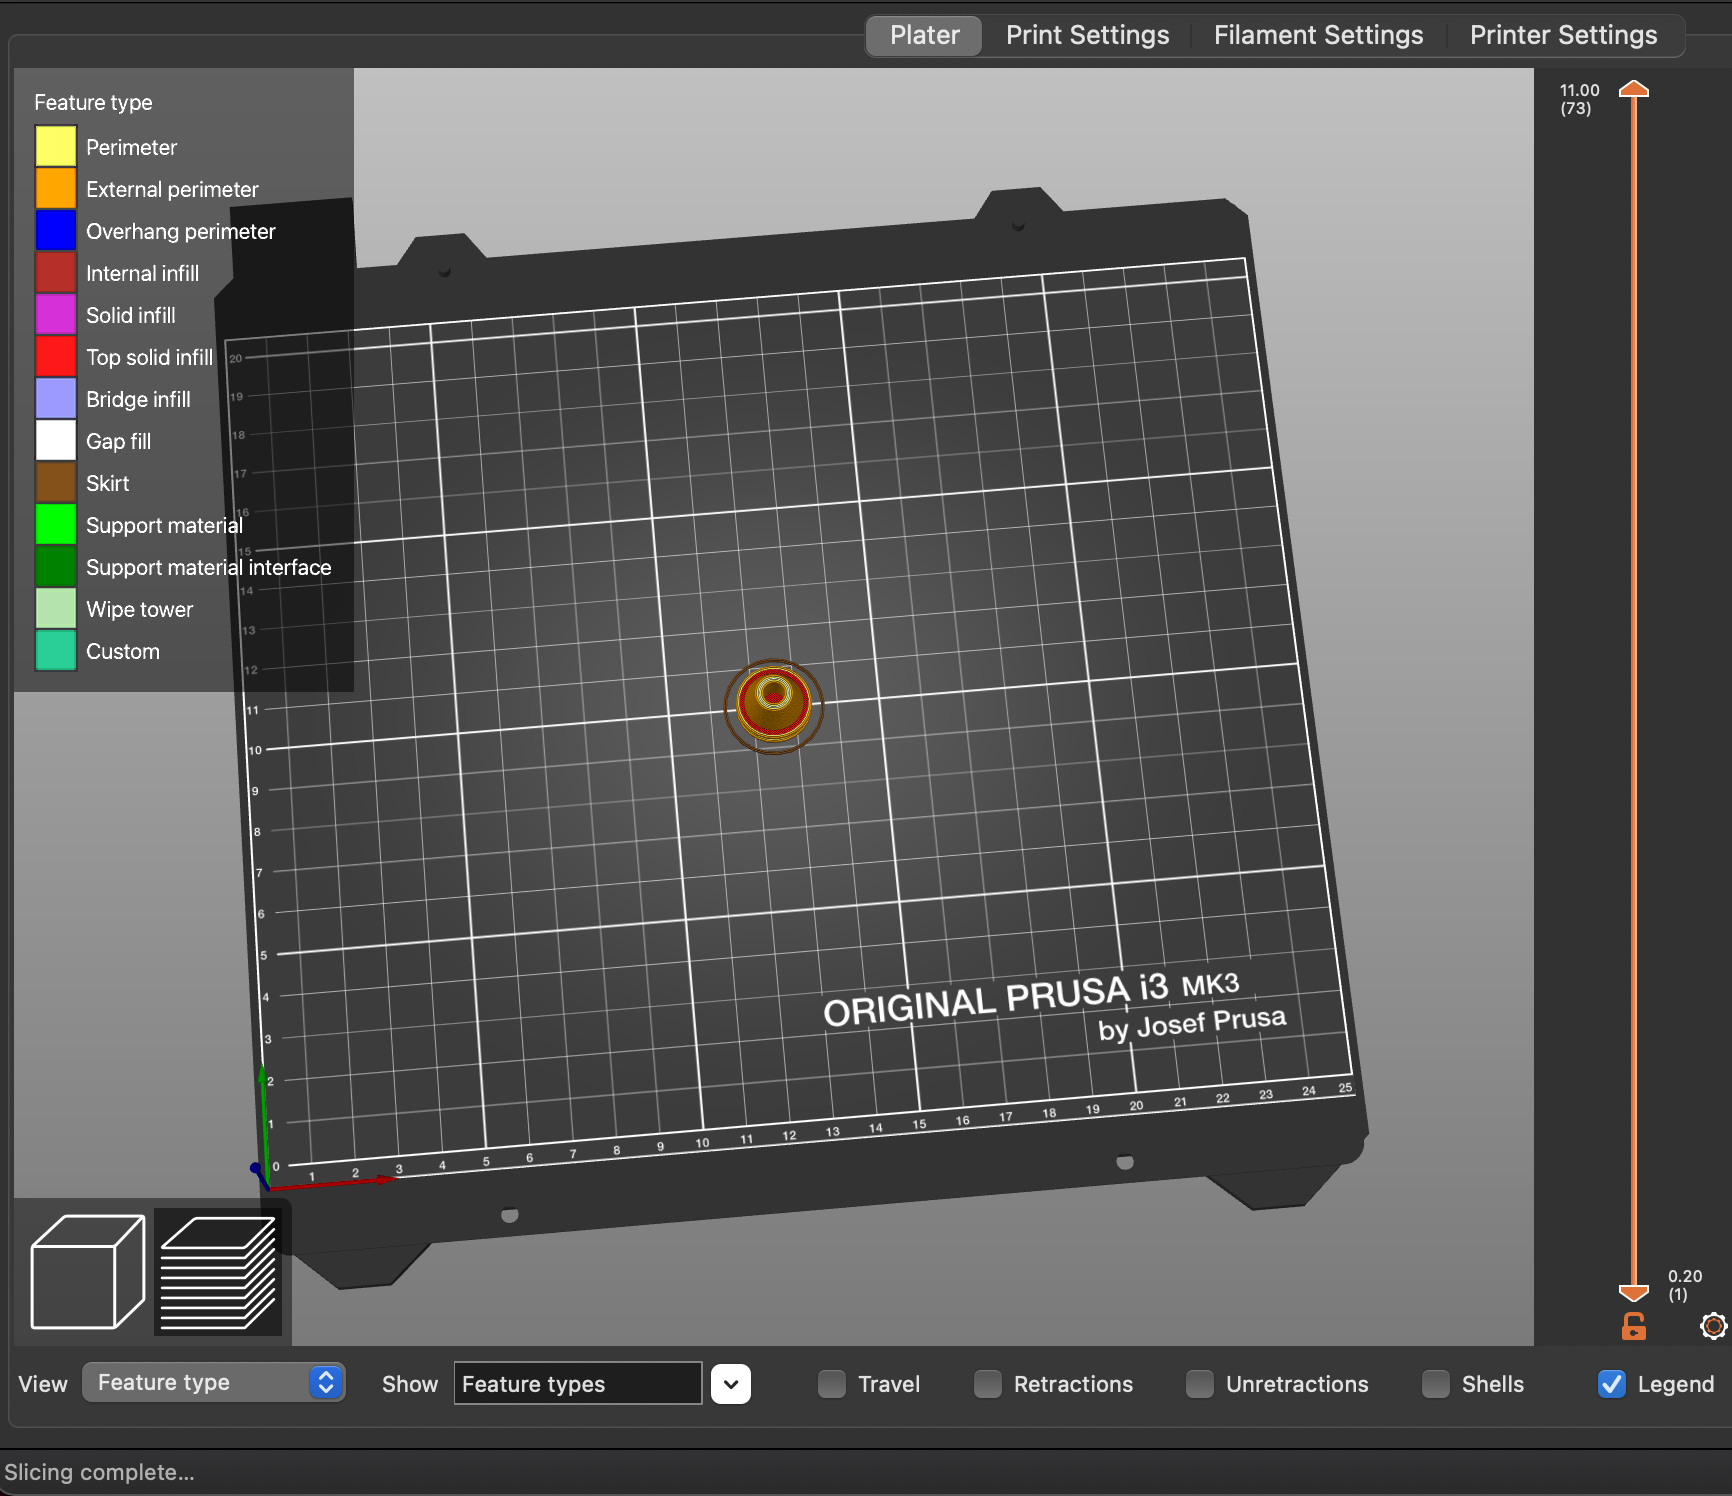
Task: Enable the Travel checkbox
Action: [x=832, y=1384]
